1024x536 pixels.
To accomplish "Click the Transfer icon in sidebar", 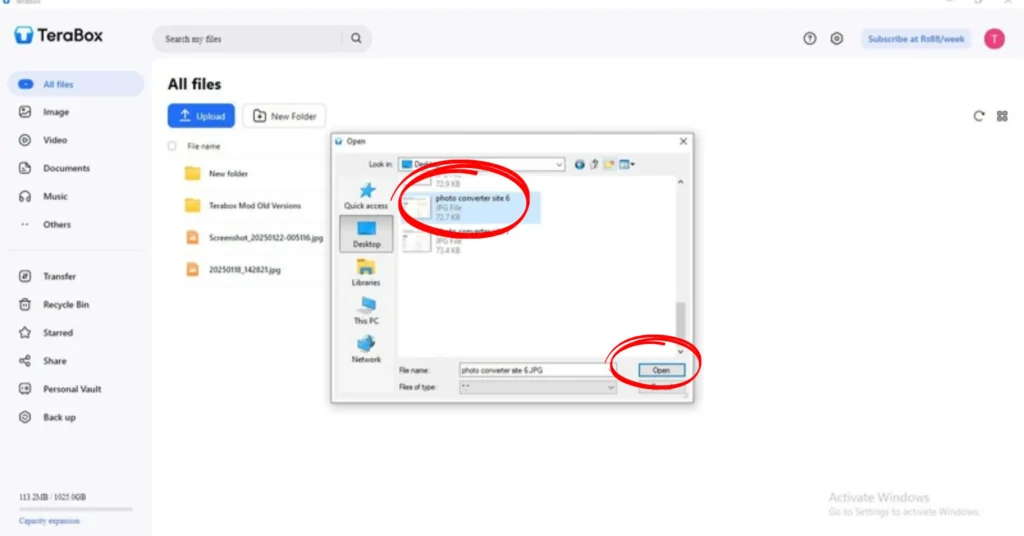I will coord(25,276).
